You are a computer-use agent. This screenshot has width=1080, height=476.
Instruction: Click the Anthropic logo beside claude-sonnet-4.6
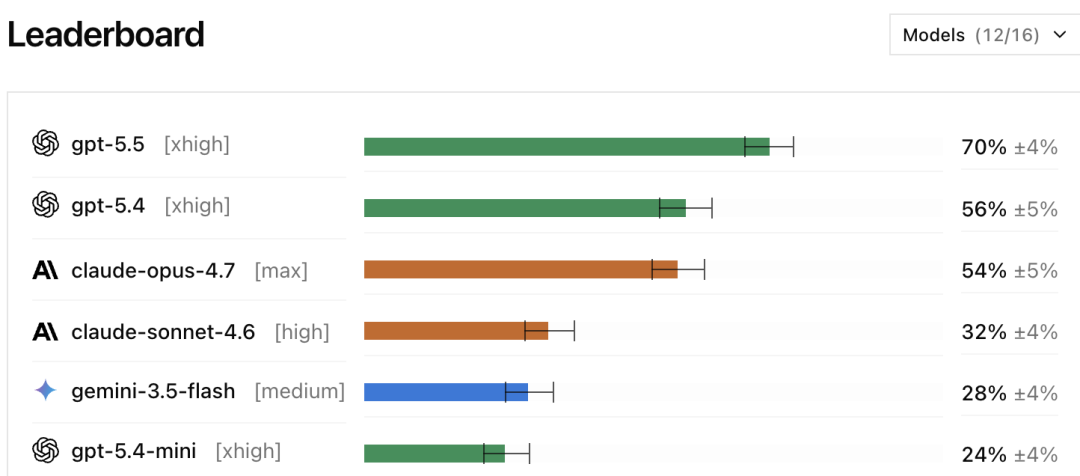(x=45, y=333)
